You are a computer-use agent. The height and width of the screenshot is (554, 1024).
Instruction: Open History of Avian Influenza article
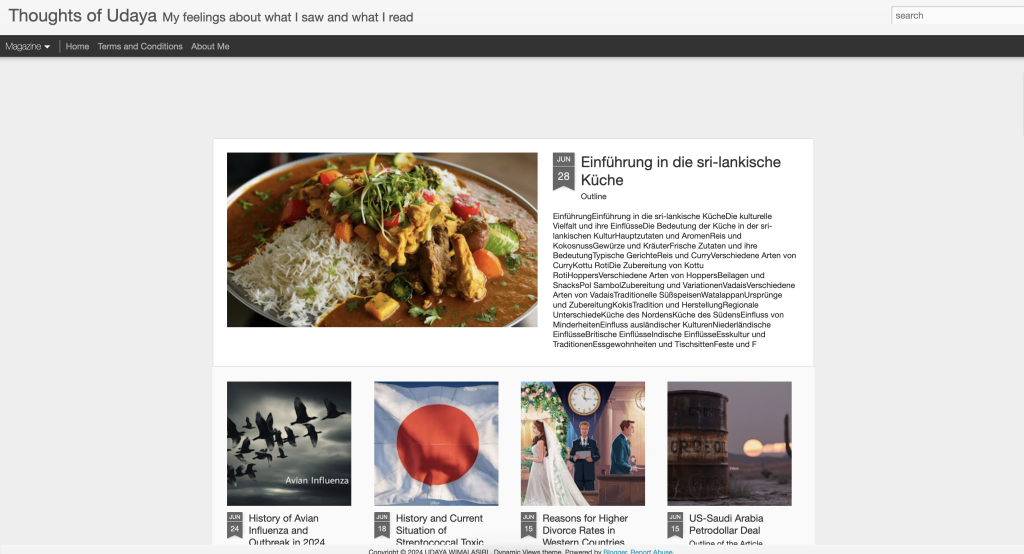pos(287,530)
